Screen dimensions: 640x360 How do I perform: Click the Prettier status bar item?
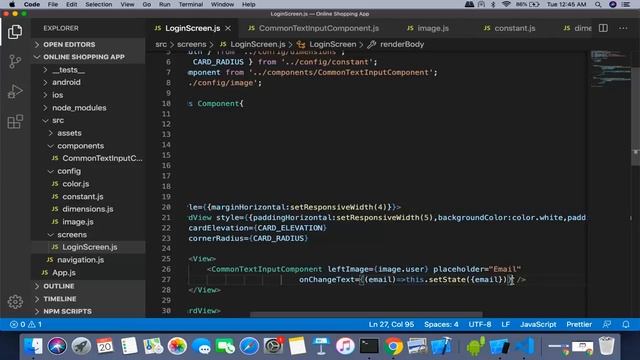pyautogui.click(x=579, y=324)
